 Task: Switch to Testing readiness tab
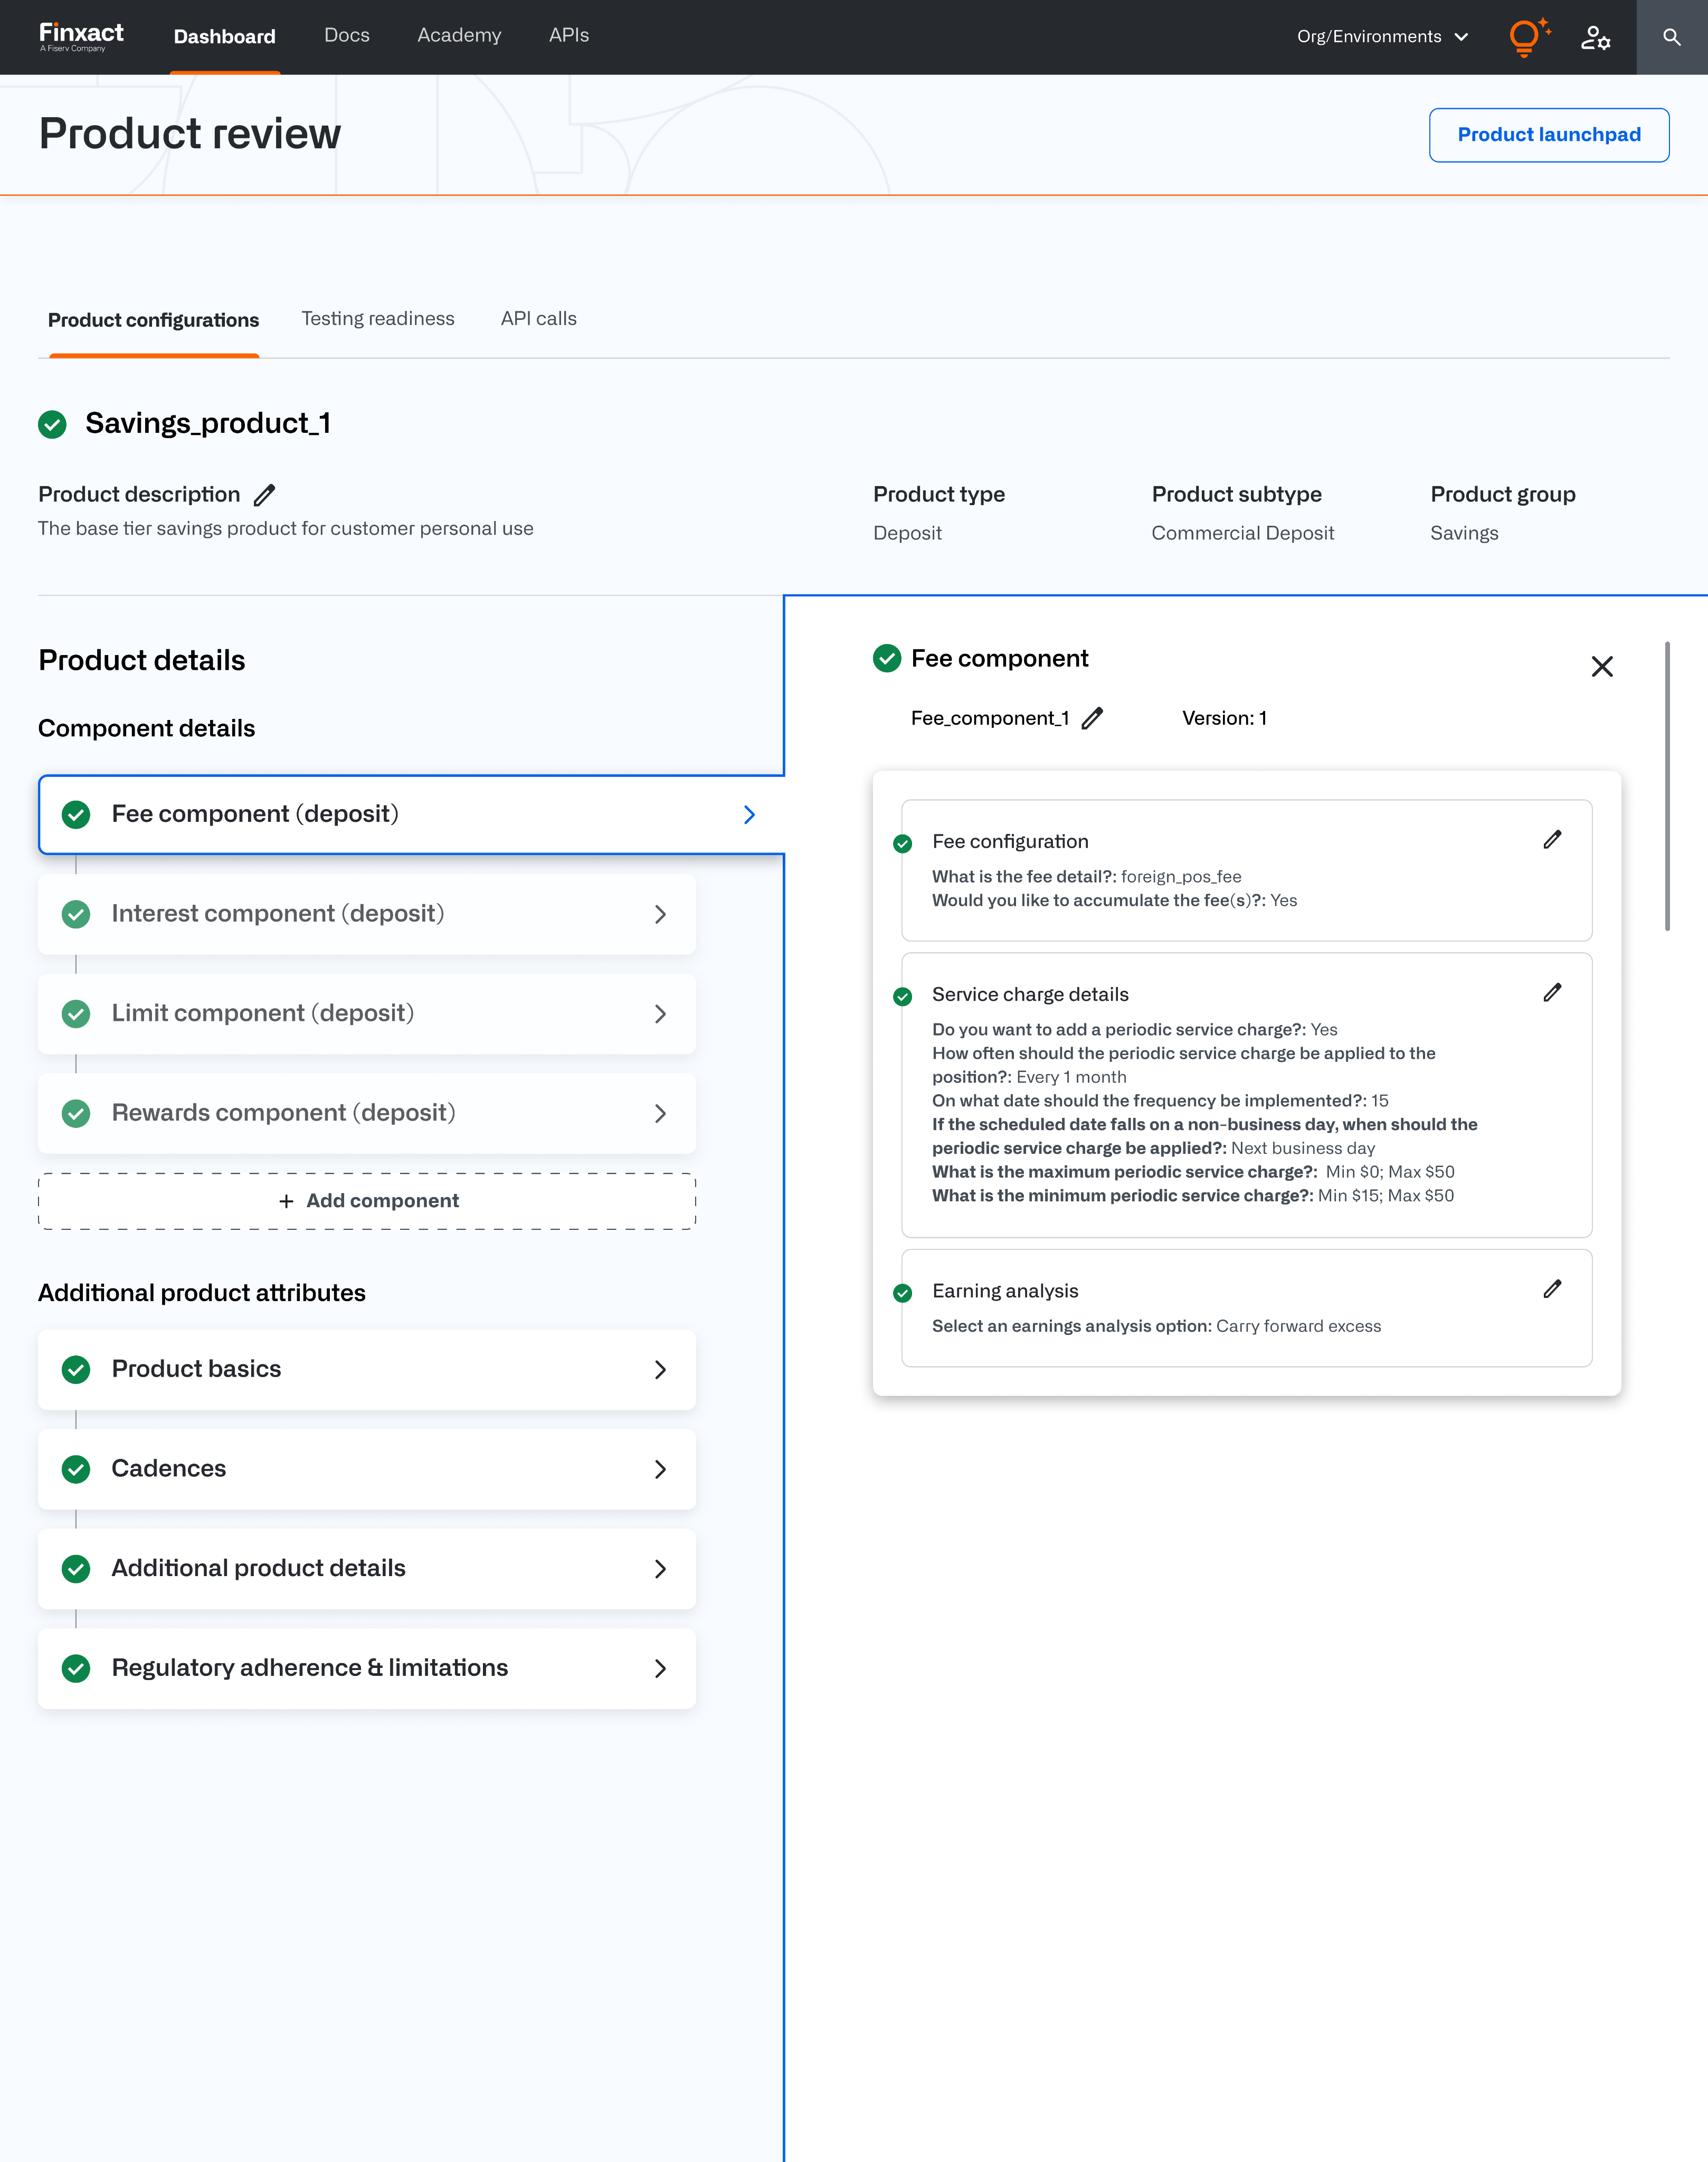[378, 319]
